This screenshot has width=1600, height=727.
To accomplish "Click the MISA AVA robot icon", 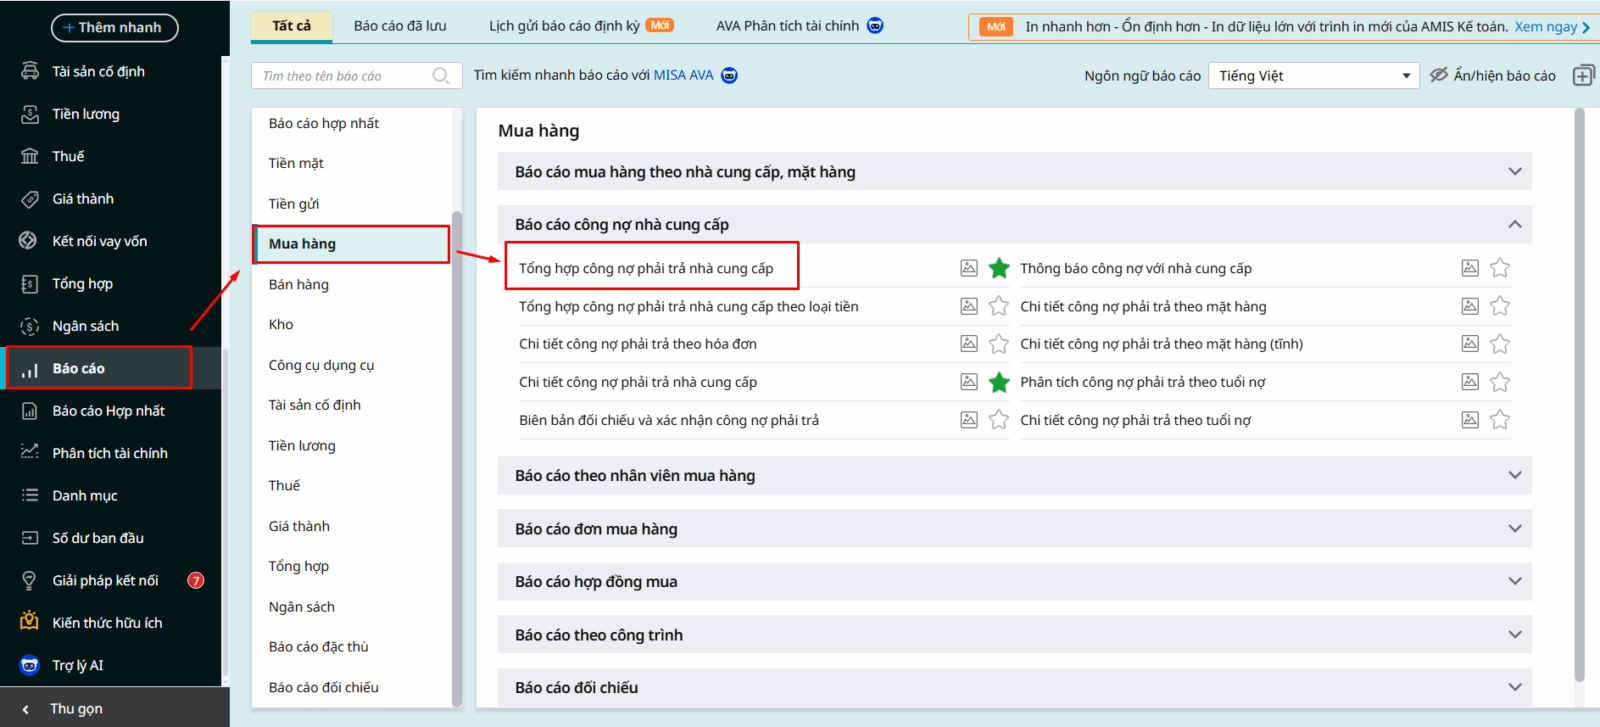I will coord(730,76).
